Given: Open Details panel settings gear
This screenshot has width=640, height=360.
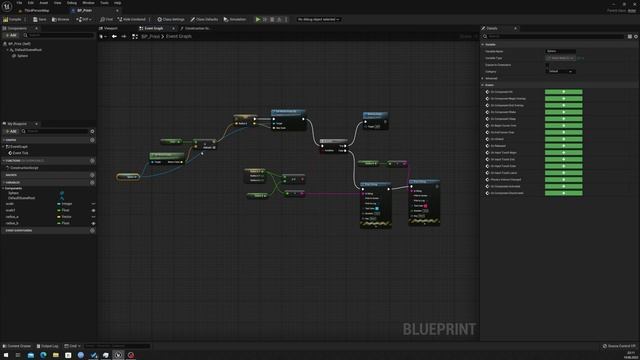Looking at the screenshot, I should 636,36.
